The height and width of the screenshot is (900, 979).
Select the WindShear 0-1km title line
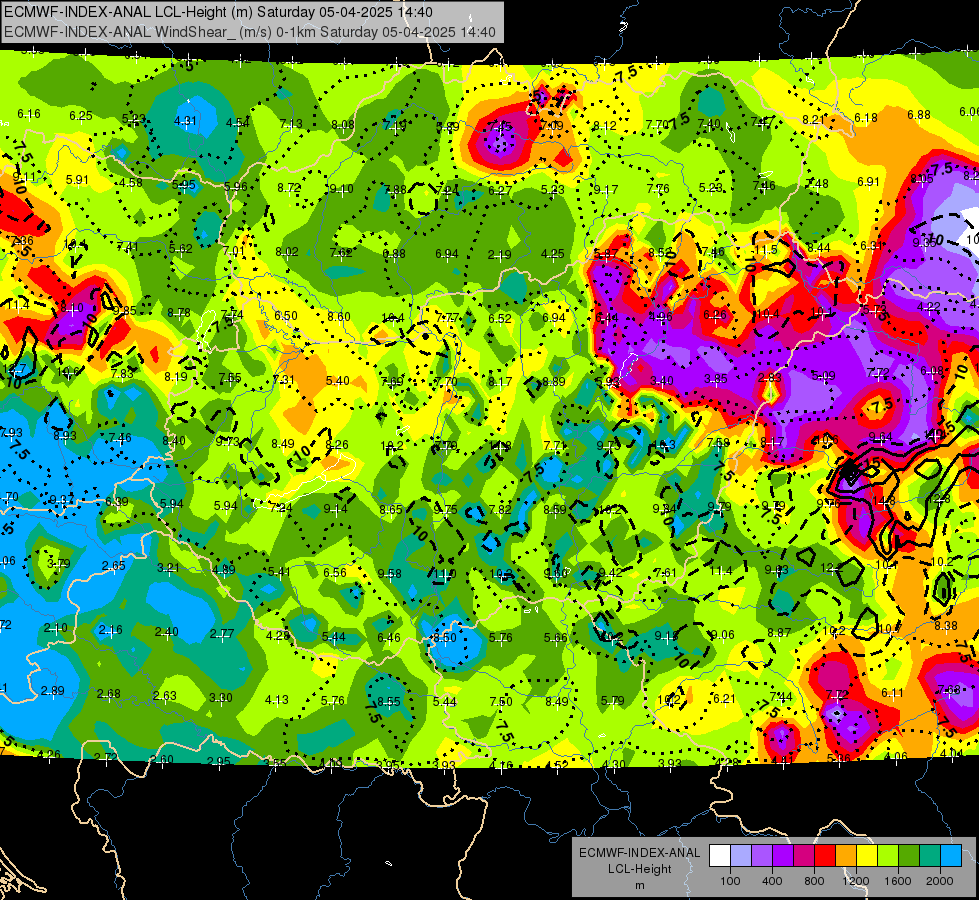250,32
